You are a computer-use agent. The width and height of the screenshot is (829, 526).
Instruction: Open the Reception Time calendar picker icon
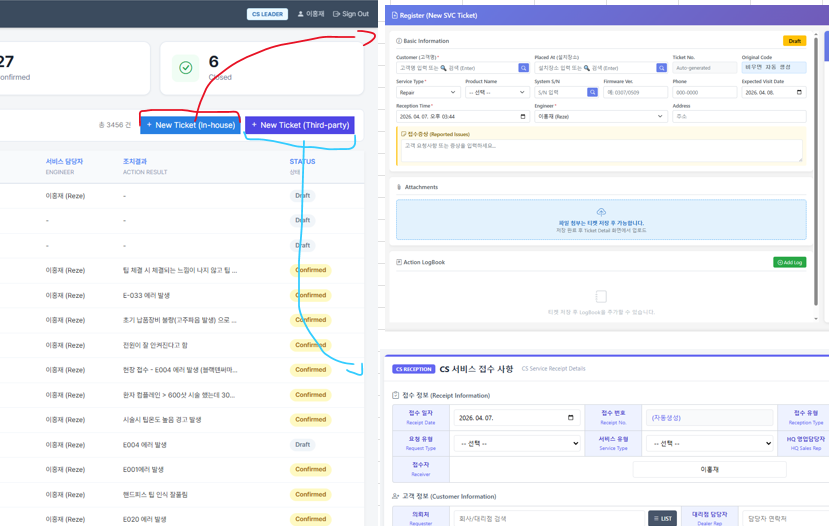point(522,116)
